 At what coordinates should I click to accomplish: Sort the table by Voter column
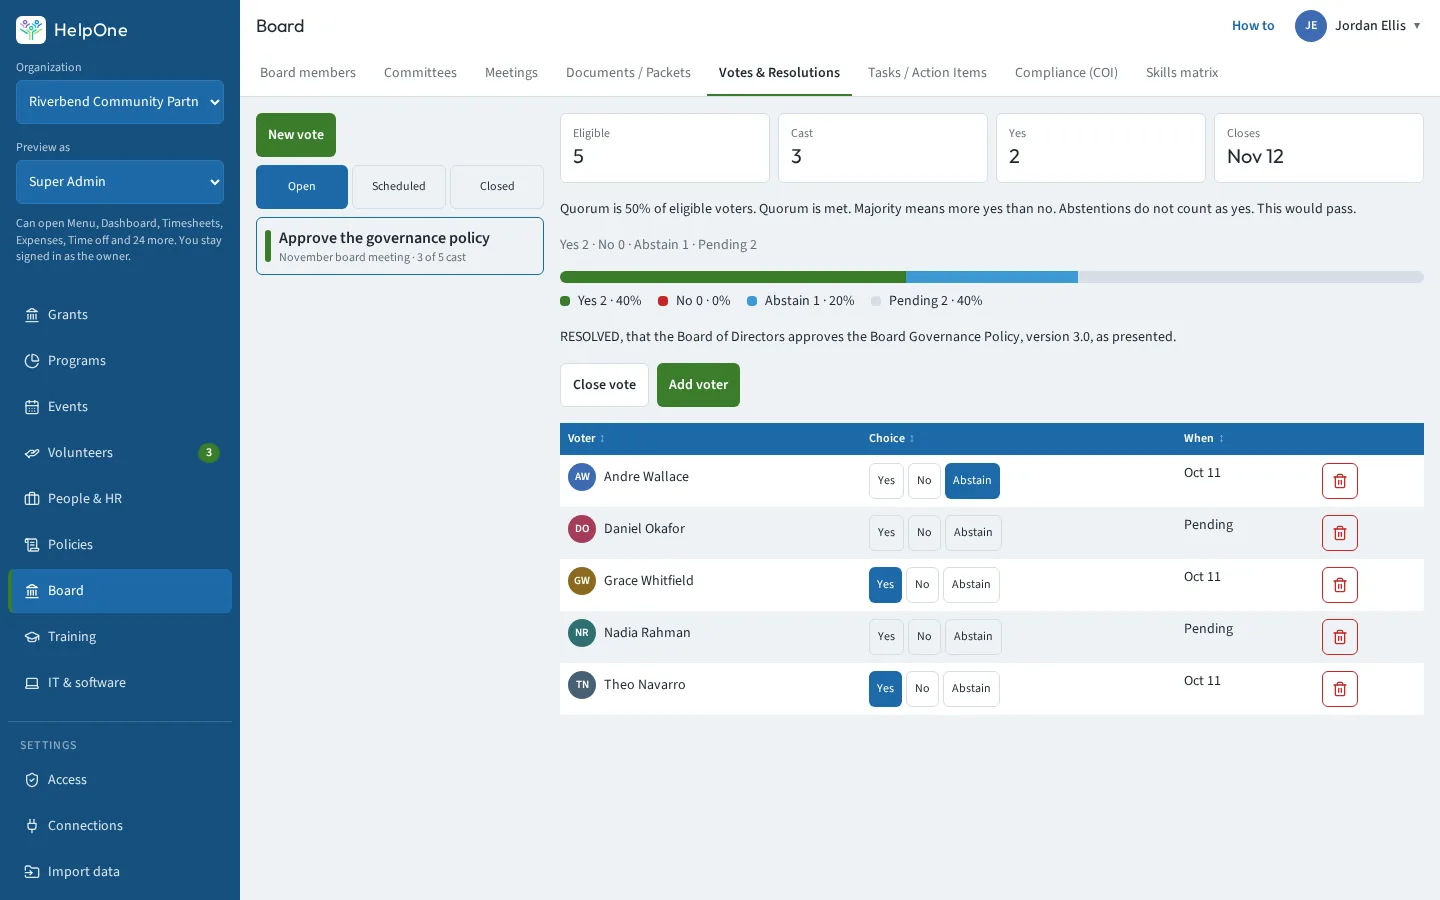tap(586, 439)
